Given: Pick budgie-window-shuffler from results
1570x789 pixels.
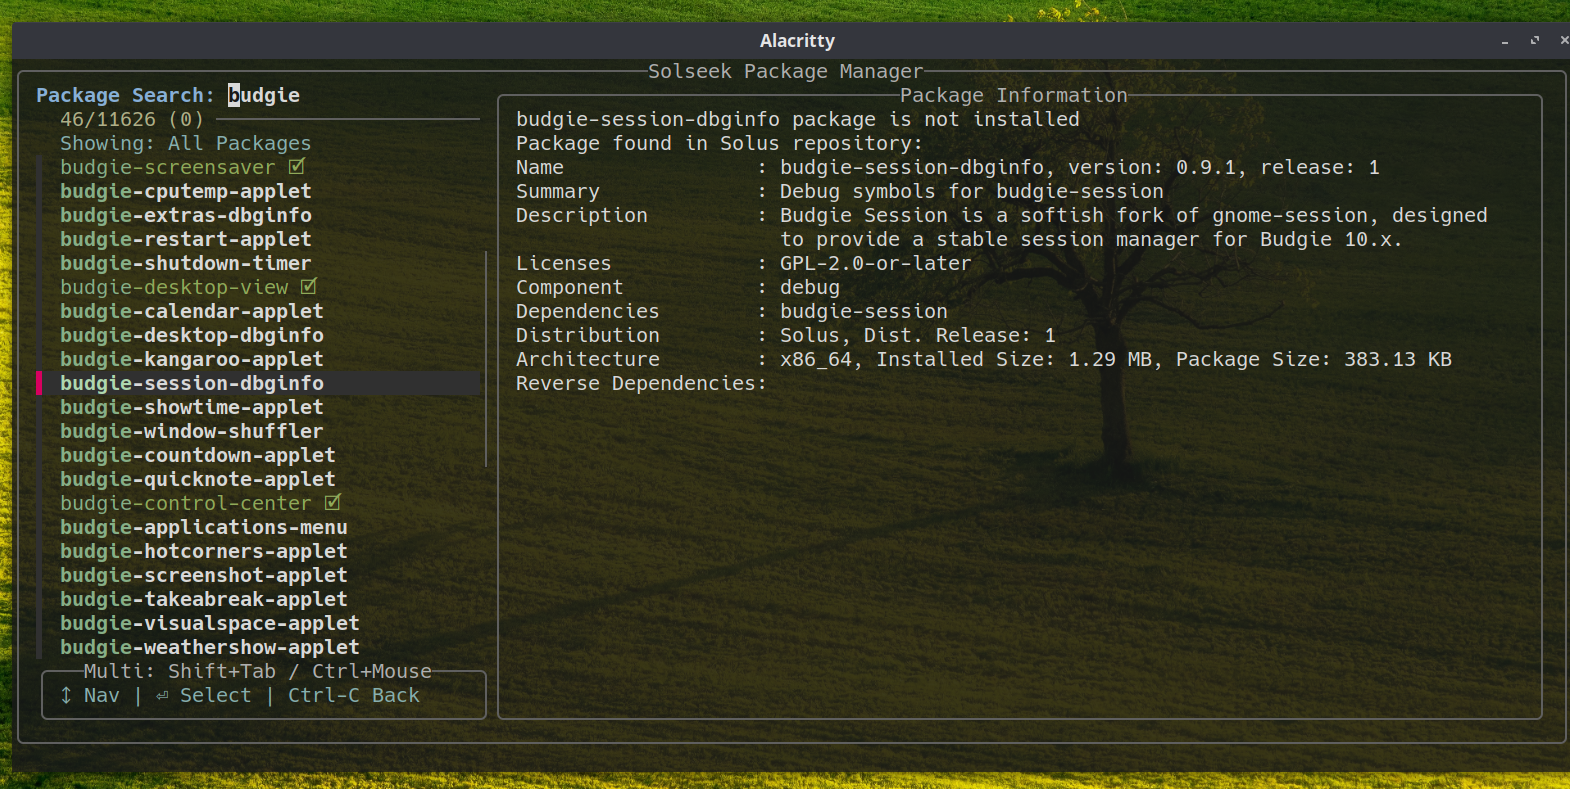Looking at the screenshot, I should pyautogui.click(x=191, y=431).
